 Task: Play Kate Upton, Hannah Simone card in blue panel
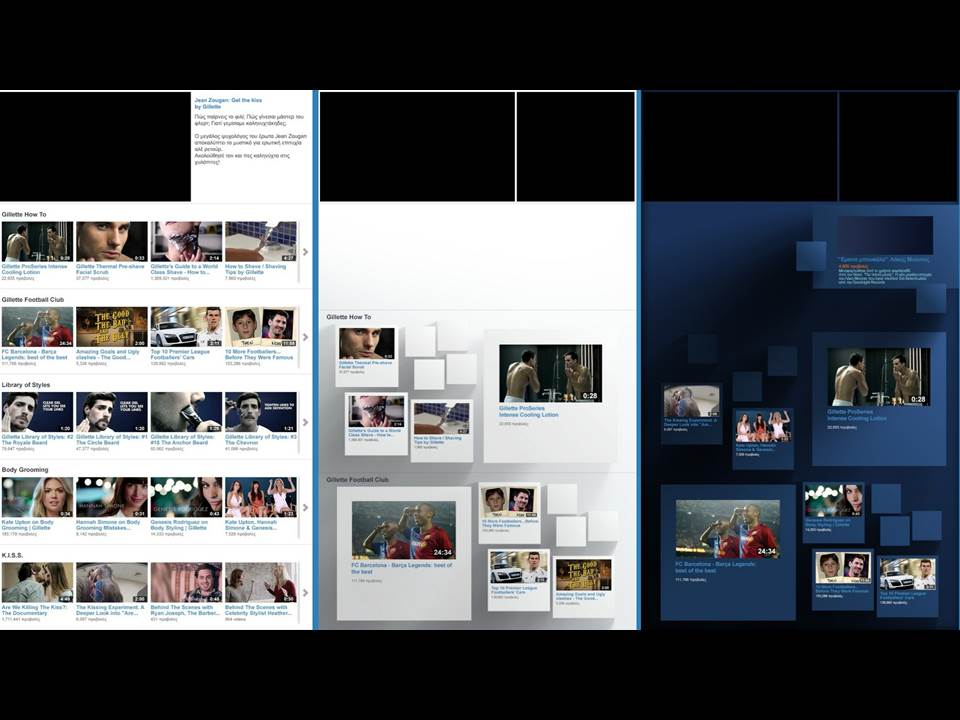tap(763, 427)
